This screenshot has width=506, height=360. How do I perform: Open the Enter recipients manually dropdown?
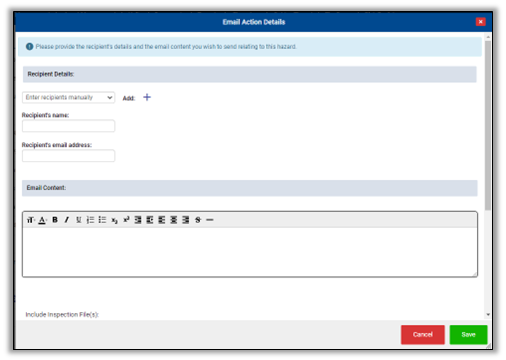69,97
